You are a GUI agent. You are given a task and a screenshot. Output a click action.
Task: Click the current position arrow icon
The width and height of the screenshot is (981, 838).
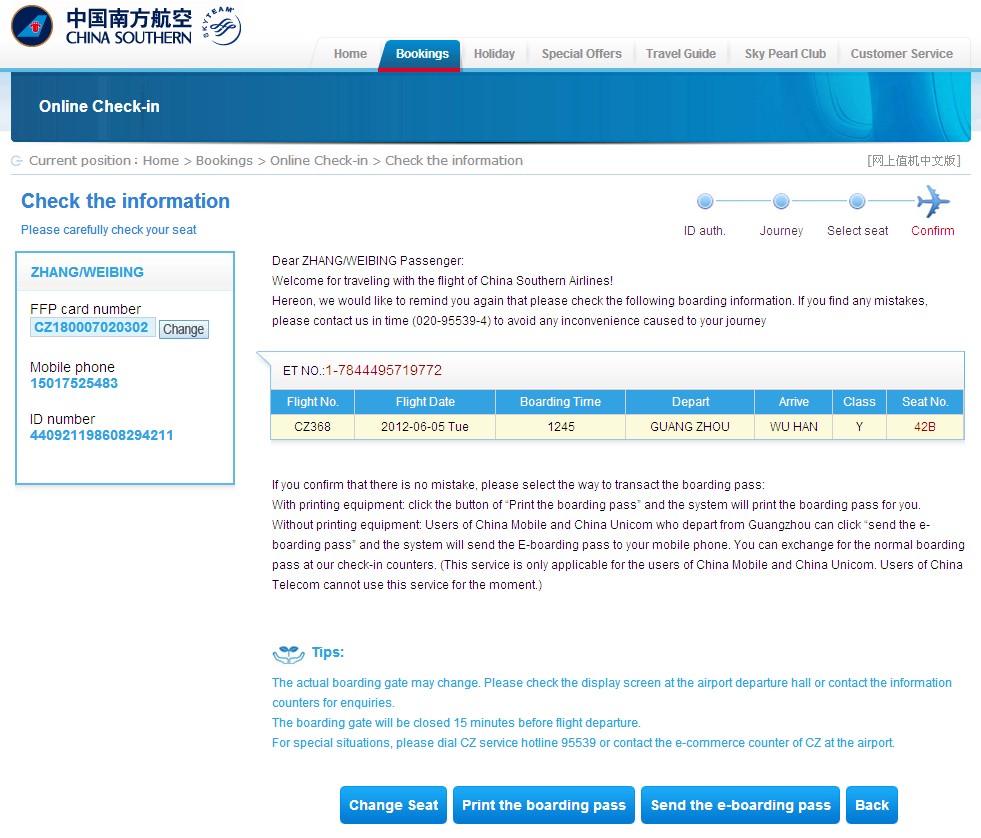(x=17, y=161)
